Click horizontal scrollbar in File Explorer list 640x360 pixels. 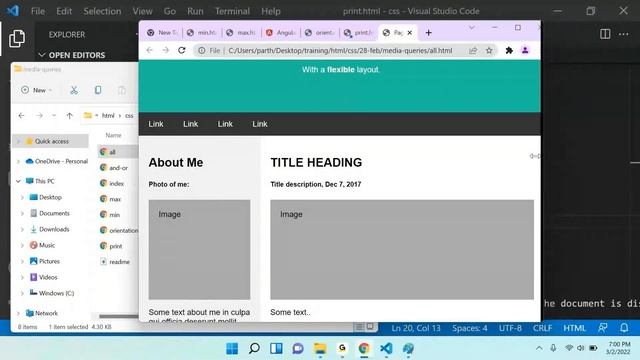pyautogui.click(x=118, y=316)
